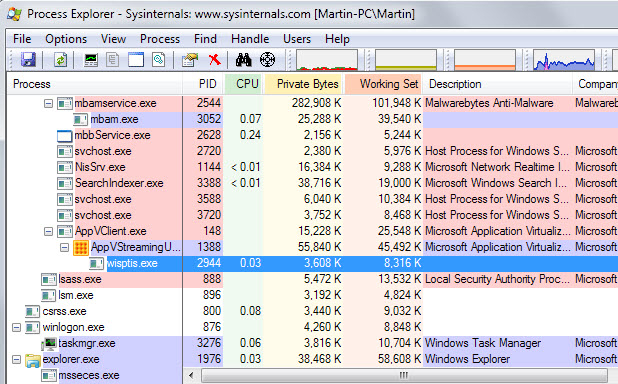Click the Save toolbar icon
618x384 pixels.
[28, 60]
